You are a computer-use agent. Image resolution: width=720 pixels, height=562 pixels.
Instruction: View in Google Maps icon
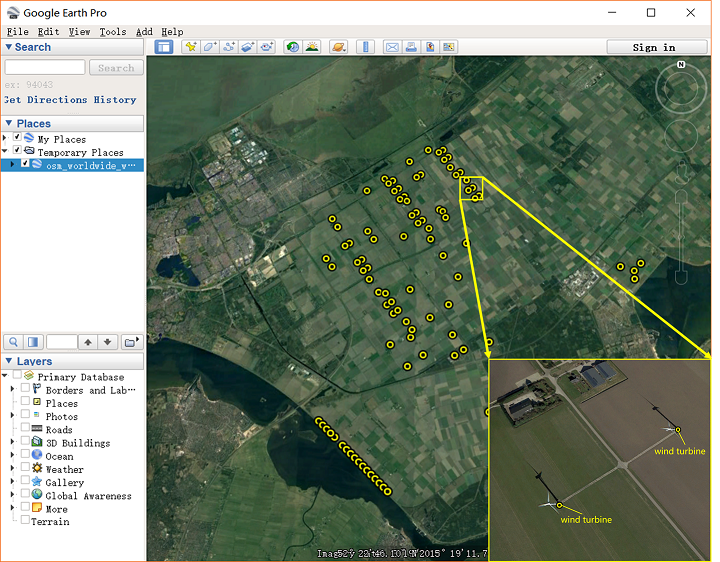coord(448,47)
